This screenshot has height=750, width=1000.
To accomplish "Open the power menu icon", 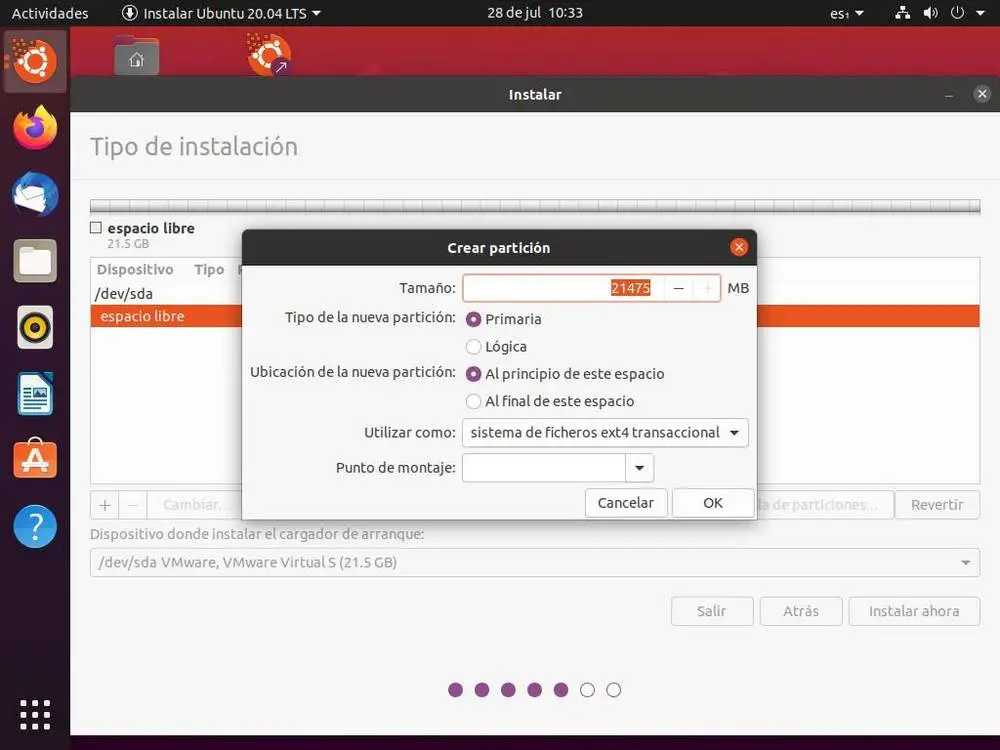I will click(x=957, y=13).
